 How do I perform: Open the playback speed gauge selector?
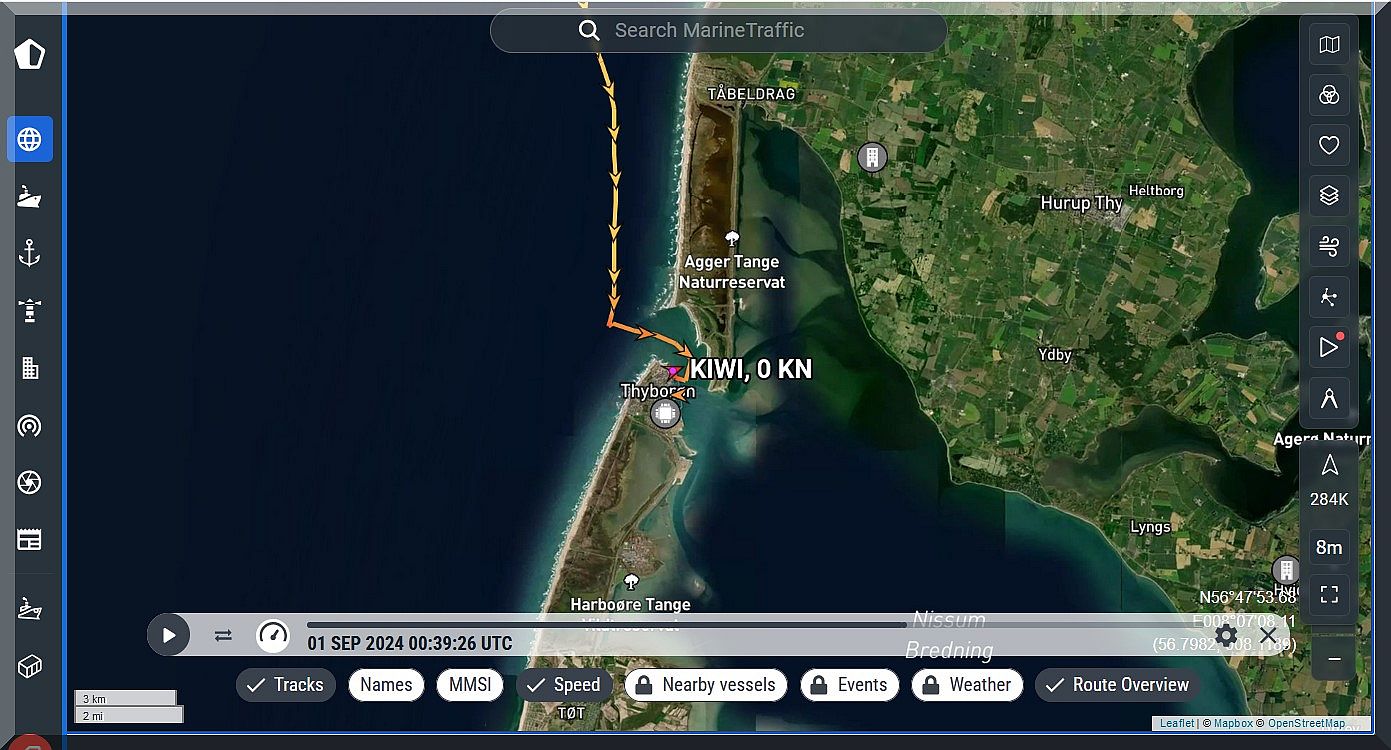[x=272, y=635]
